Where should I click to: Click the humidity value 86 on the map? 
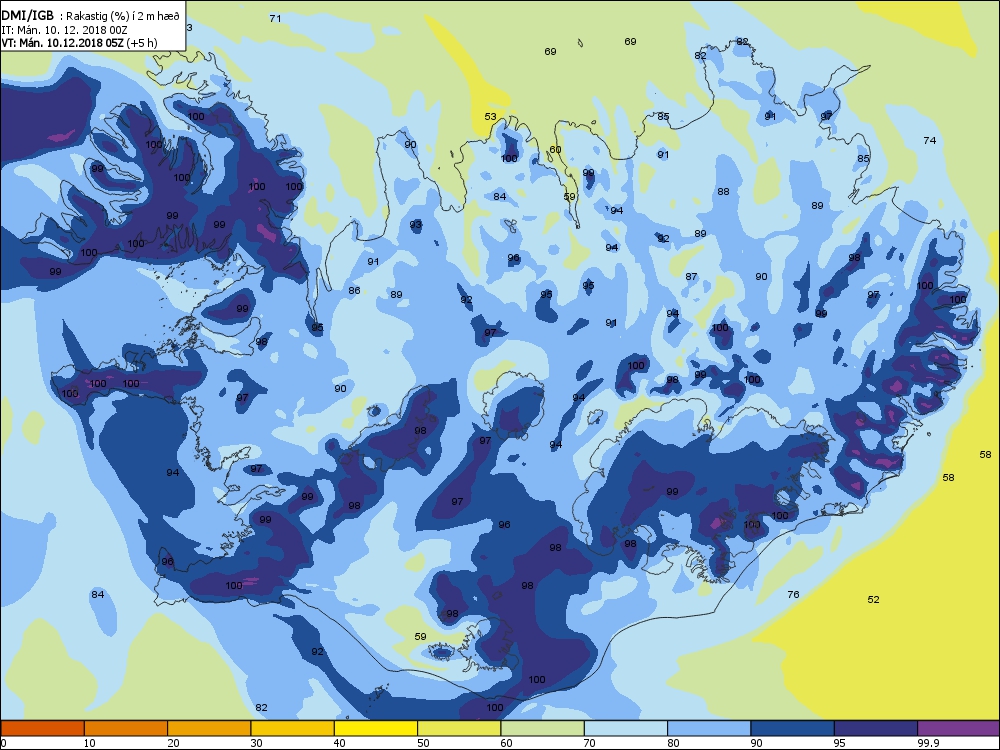354,290
